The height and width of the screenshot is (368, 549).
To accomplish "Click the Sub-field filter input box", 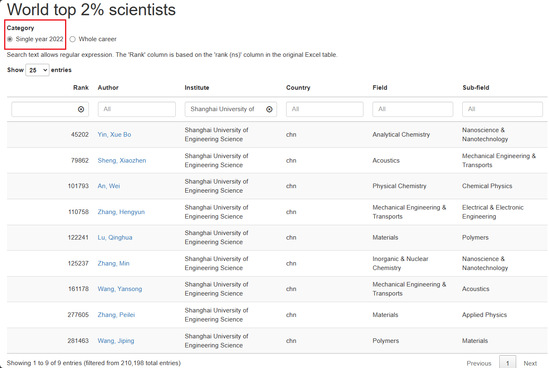I will coord(502,109).
